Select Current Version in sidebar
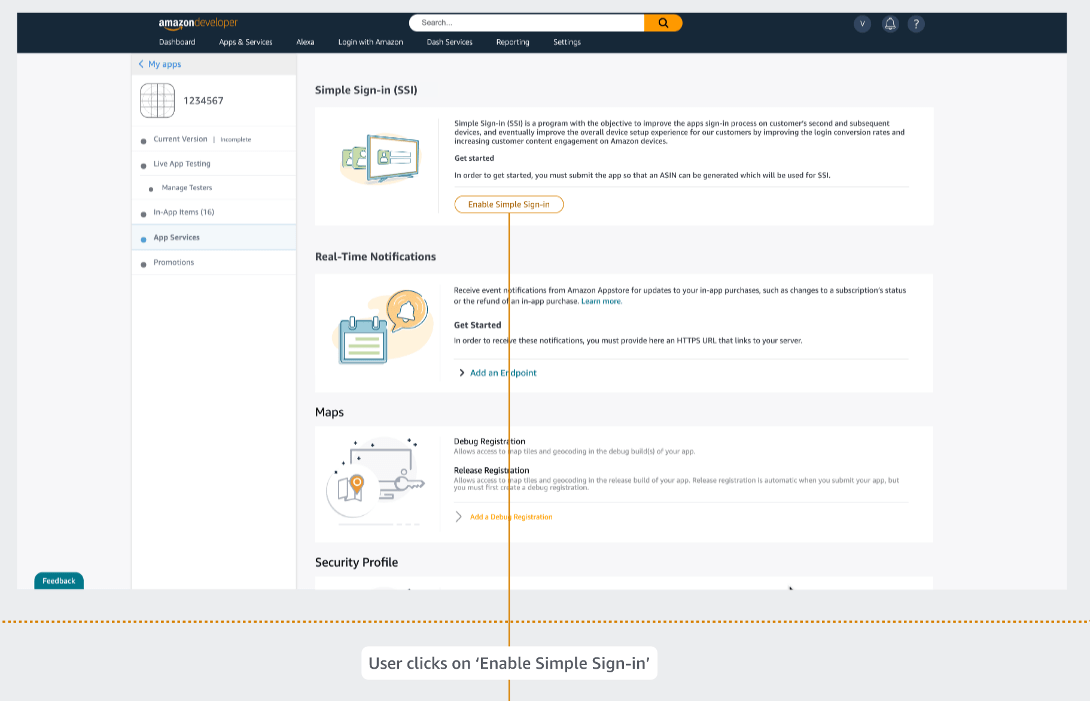 (x=180, y=139)
